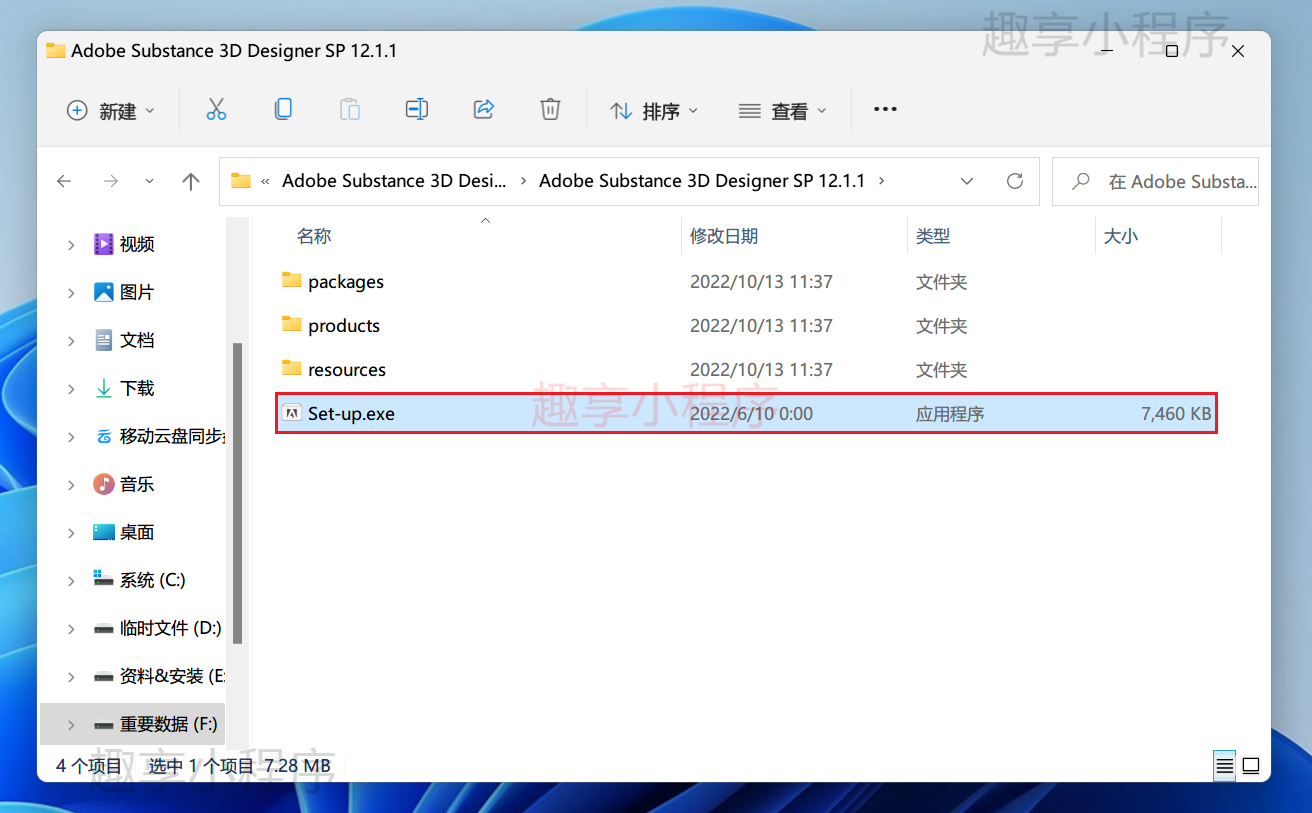This screenshot has height=813, width=1312.
Task: Go up one folder level arrow
Action: (x=191, y=181)
